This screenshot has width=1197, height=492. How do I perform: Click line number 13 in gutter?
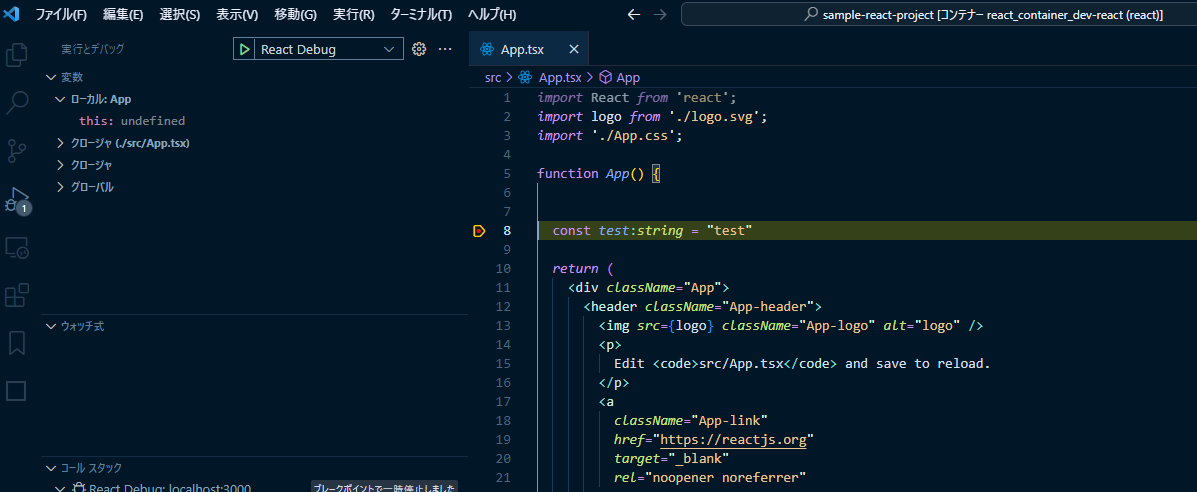click(x=503, y=326)
